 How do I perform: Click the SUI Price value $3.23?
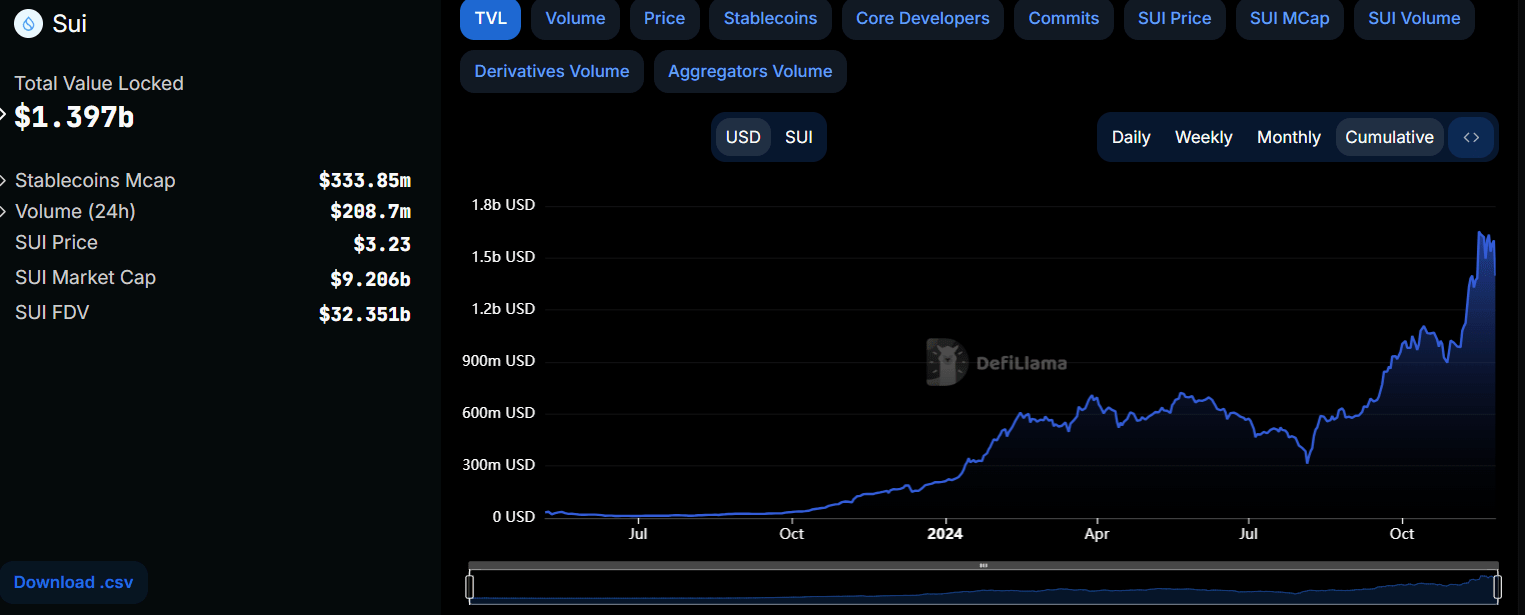382,244
